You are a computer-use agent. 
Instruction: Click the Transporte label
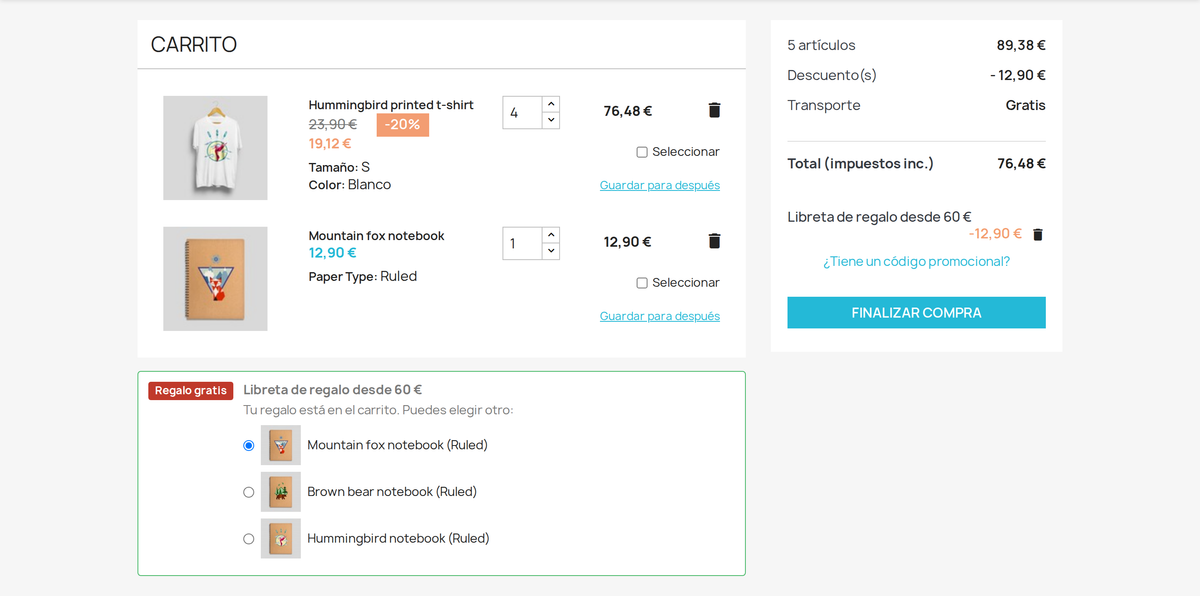(x=824, y=105)
